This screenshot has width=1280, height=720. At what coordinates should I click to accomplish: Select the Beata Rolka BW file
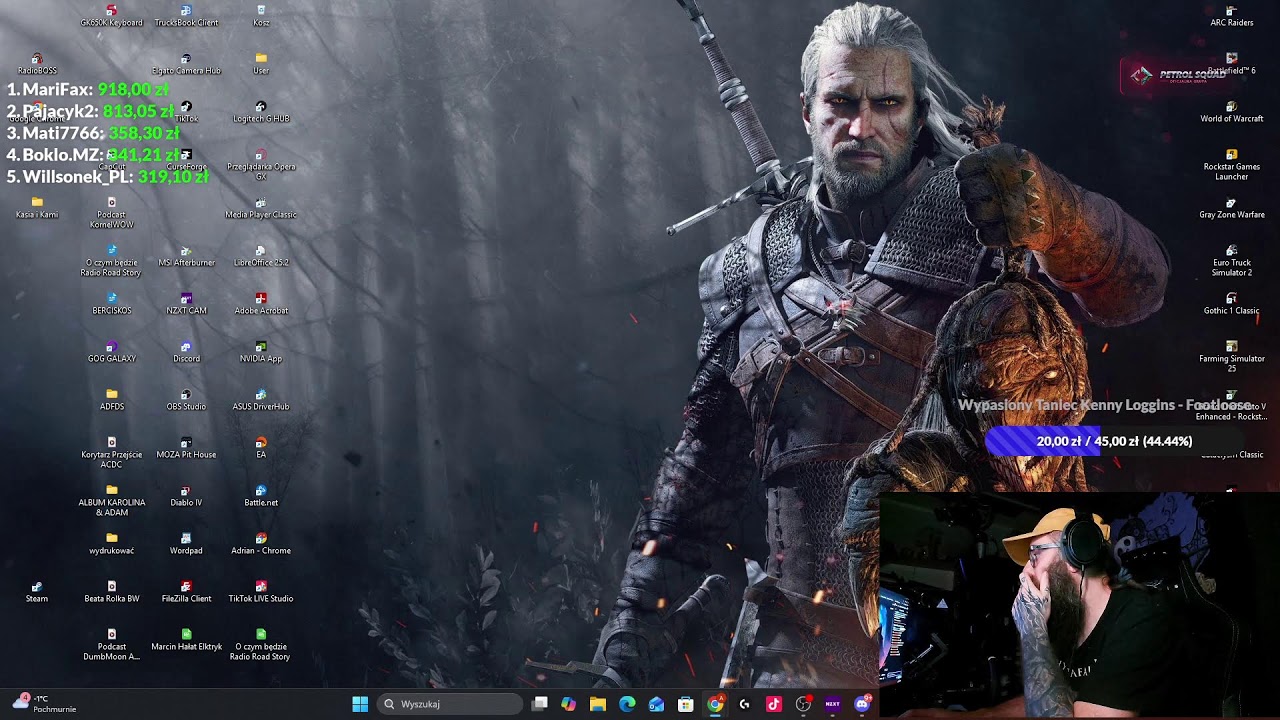click(111, 592)
